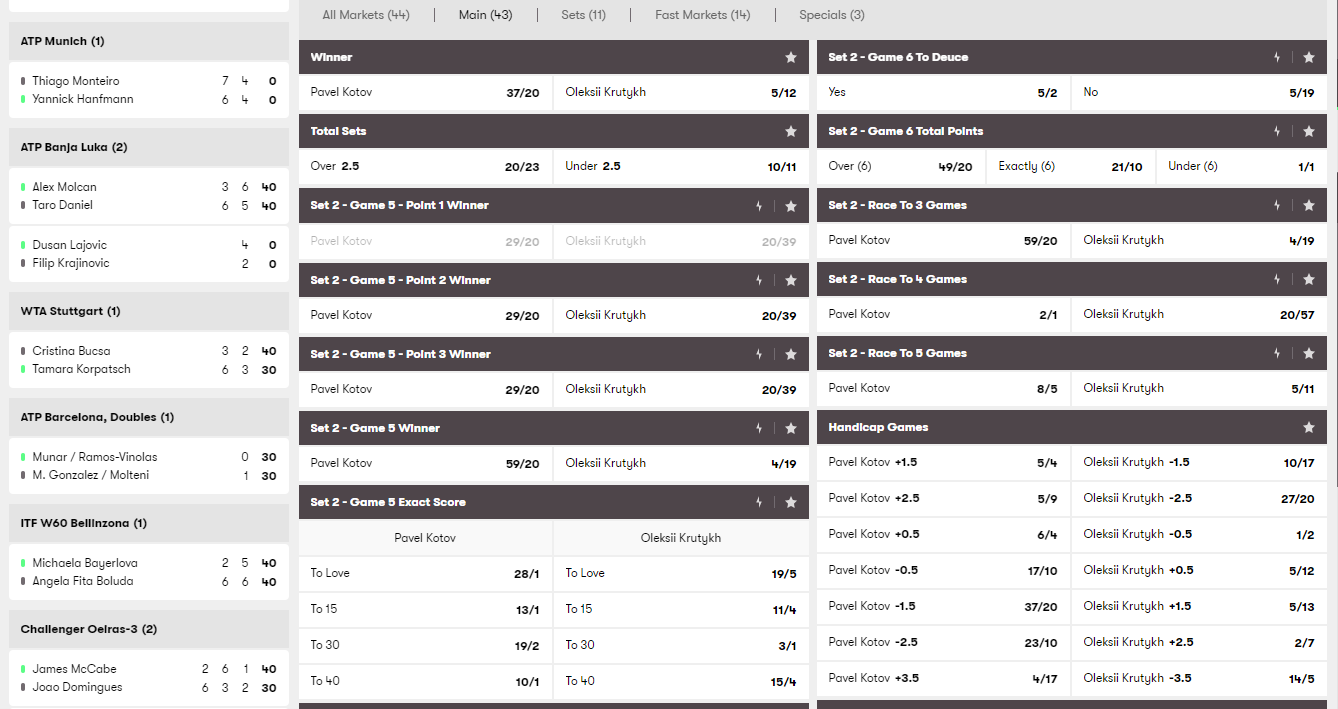Click the star on Set 2 Game 6 Total Points

pos(1308,131)
